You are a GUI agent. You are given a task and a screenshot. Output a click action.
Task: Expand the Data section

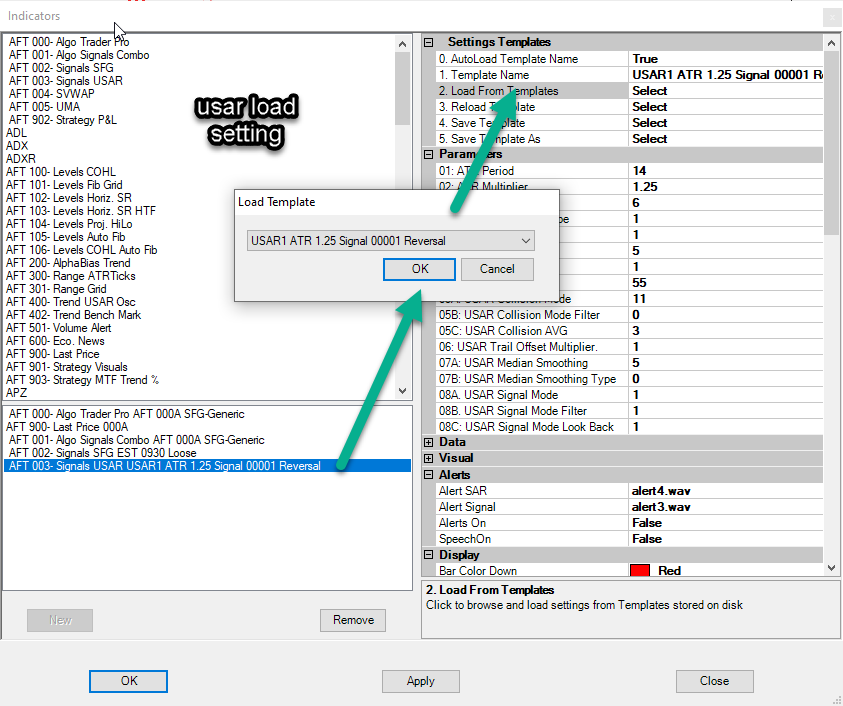(x=430, y=442)
